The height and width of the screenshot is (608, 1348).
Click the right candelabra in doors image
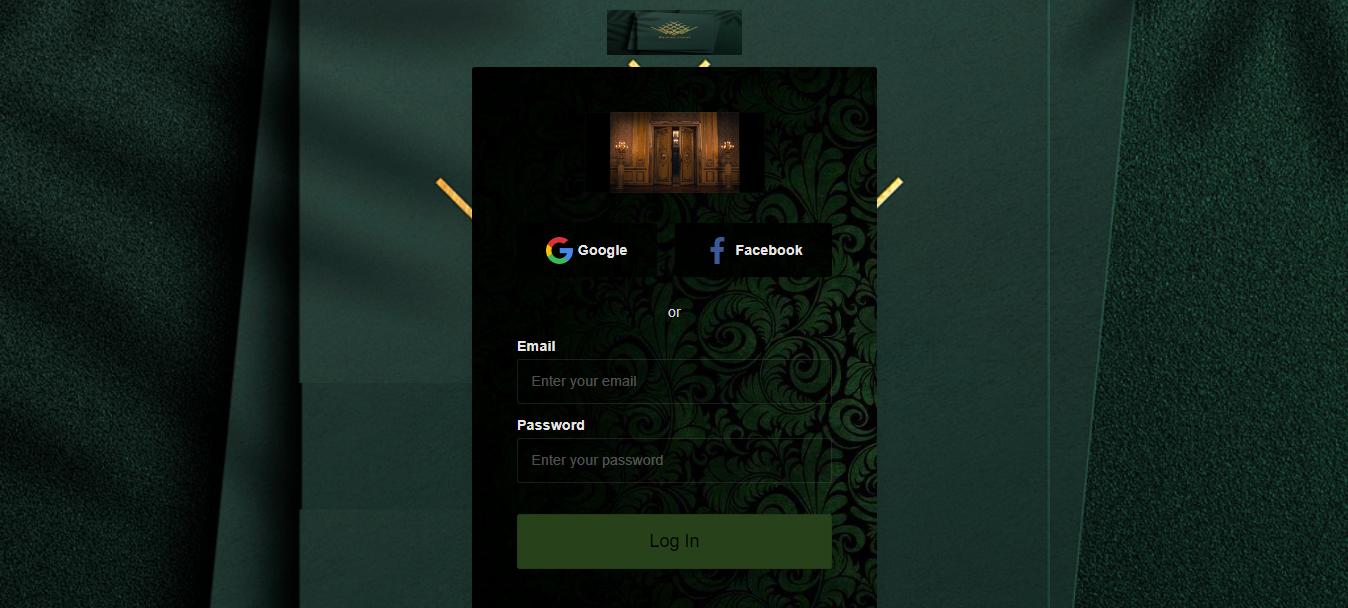(x=726, y=150)
